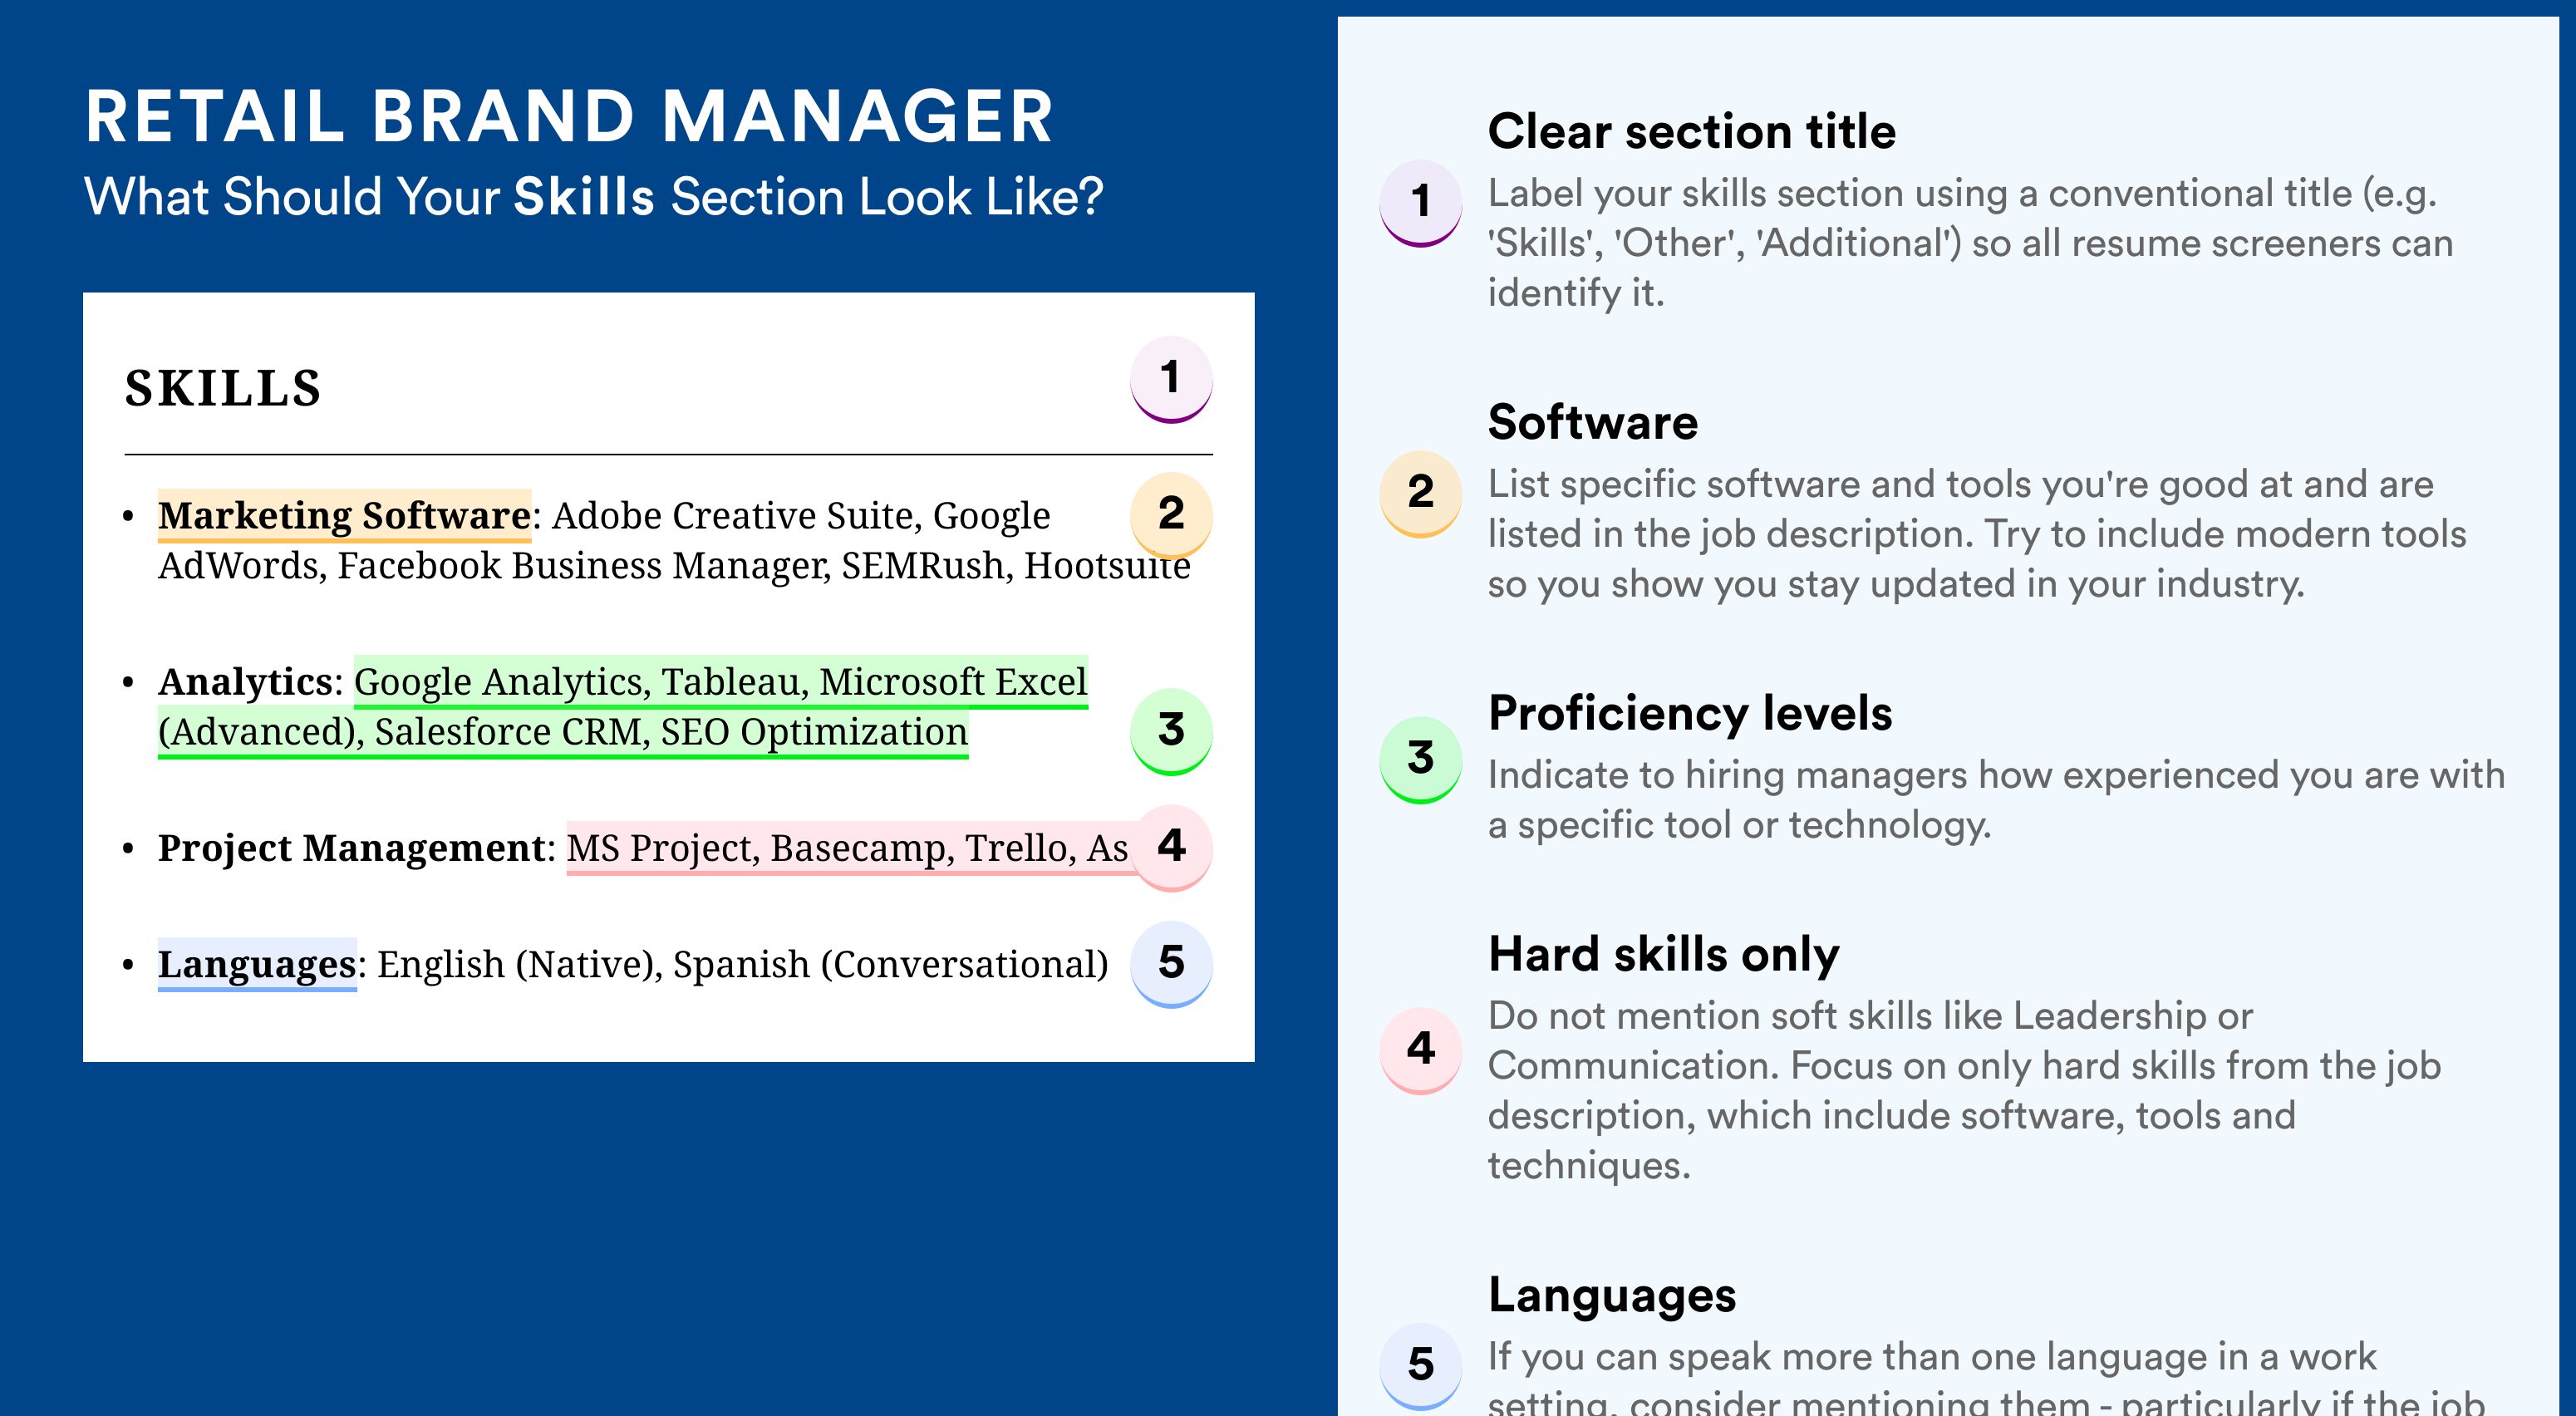
Task: Click badge 2 next to Software heading
Action: [1421, 494]
